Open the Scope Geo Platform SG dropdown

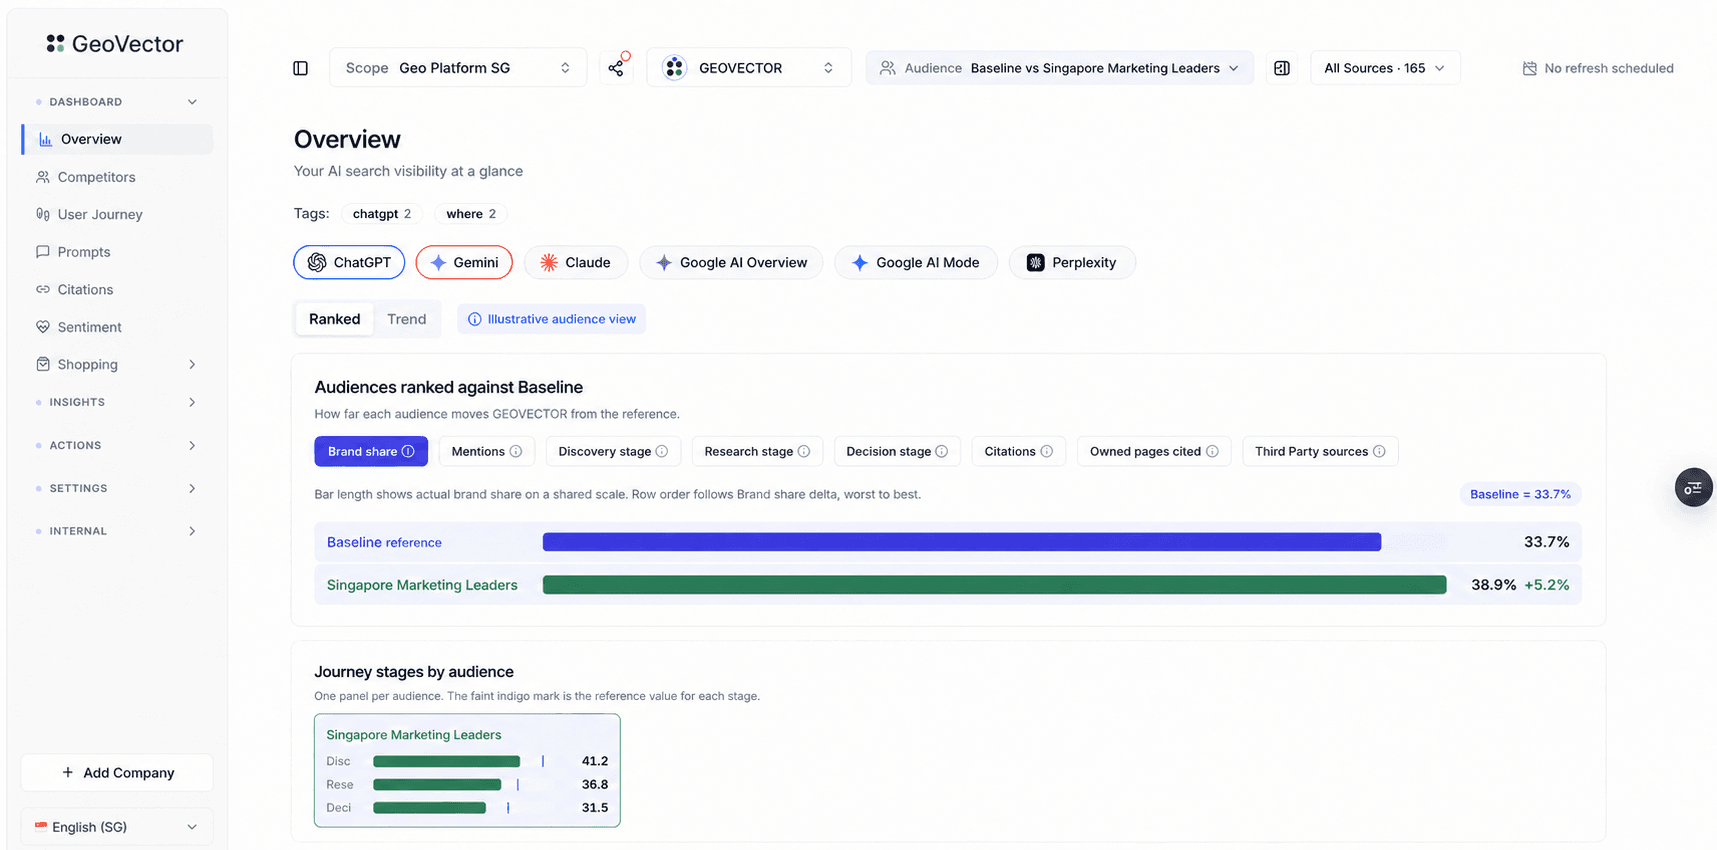458,68
